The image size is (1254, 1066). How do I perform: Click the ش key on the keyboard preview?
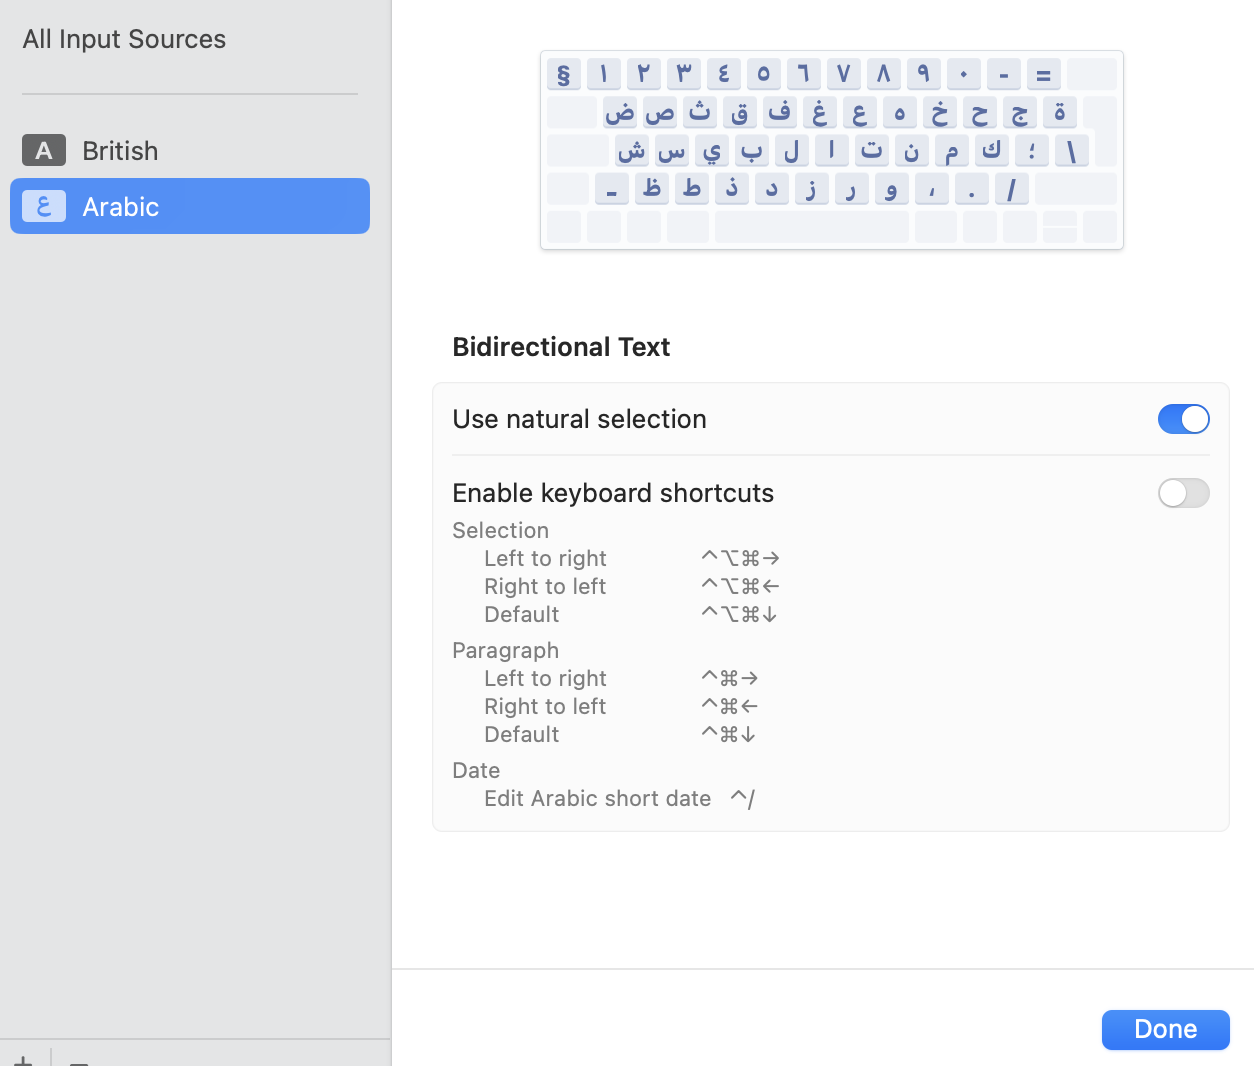point(634,150)
